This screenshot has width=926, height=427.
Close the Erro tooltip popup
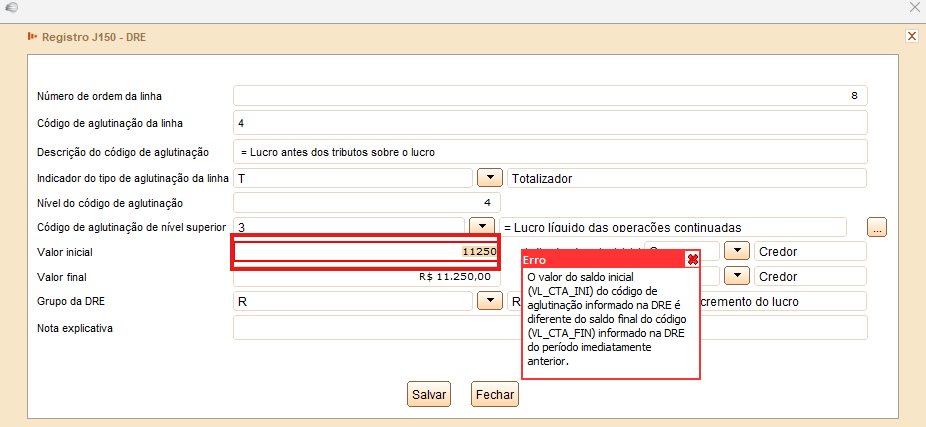[693, 260]
